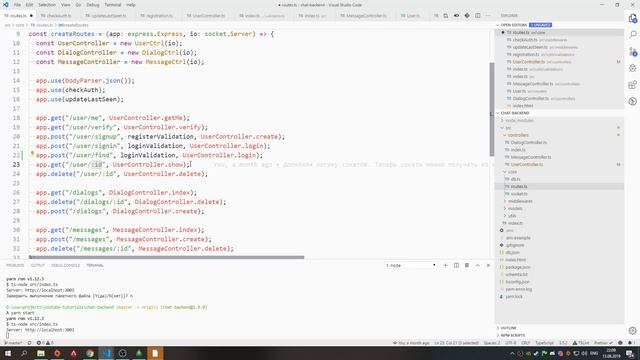
Task: Click the UTF-8 encoding status item
Action: point(511,343)
